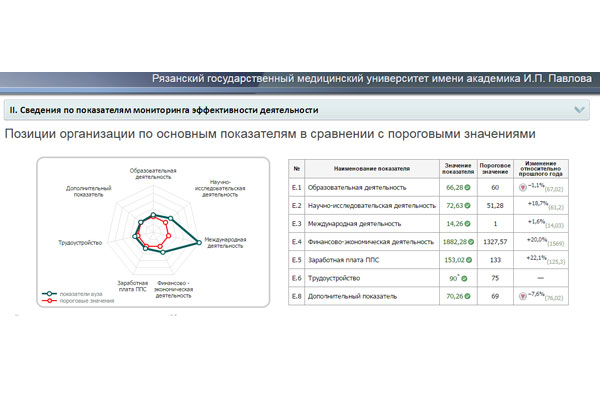Click green check icon beside value 1882,28
This screenshot has width=600, height=400.
tap(471, 242)
